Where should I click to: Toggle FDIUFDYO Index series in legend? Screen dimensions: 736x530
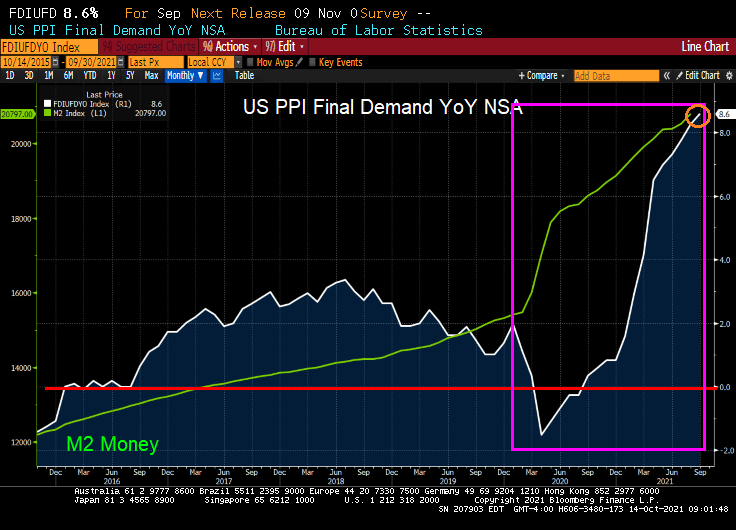(x=80, y=103)
